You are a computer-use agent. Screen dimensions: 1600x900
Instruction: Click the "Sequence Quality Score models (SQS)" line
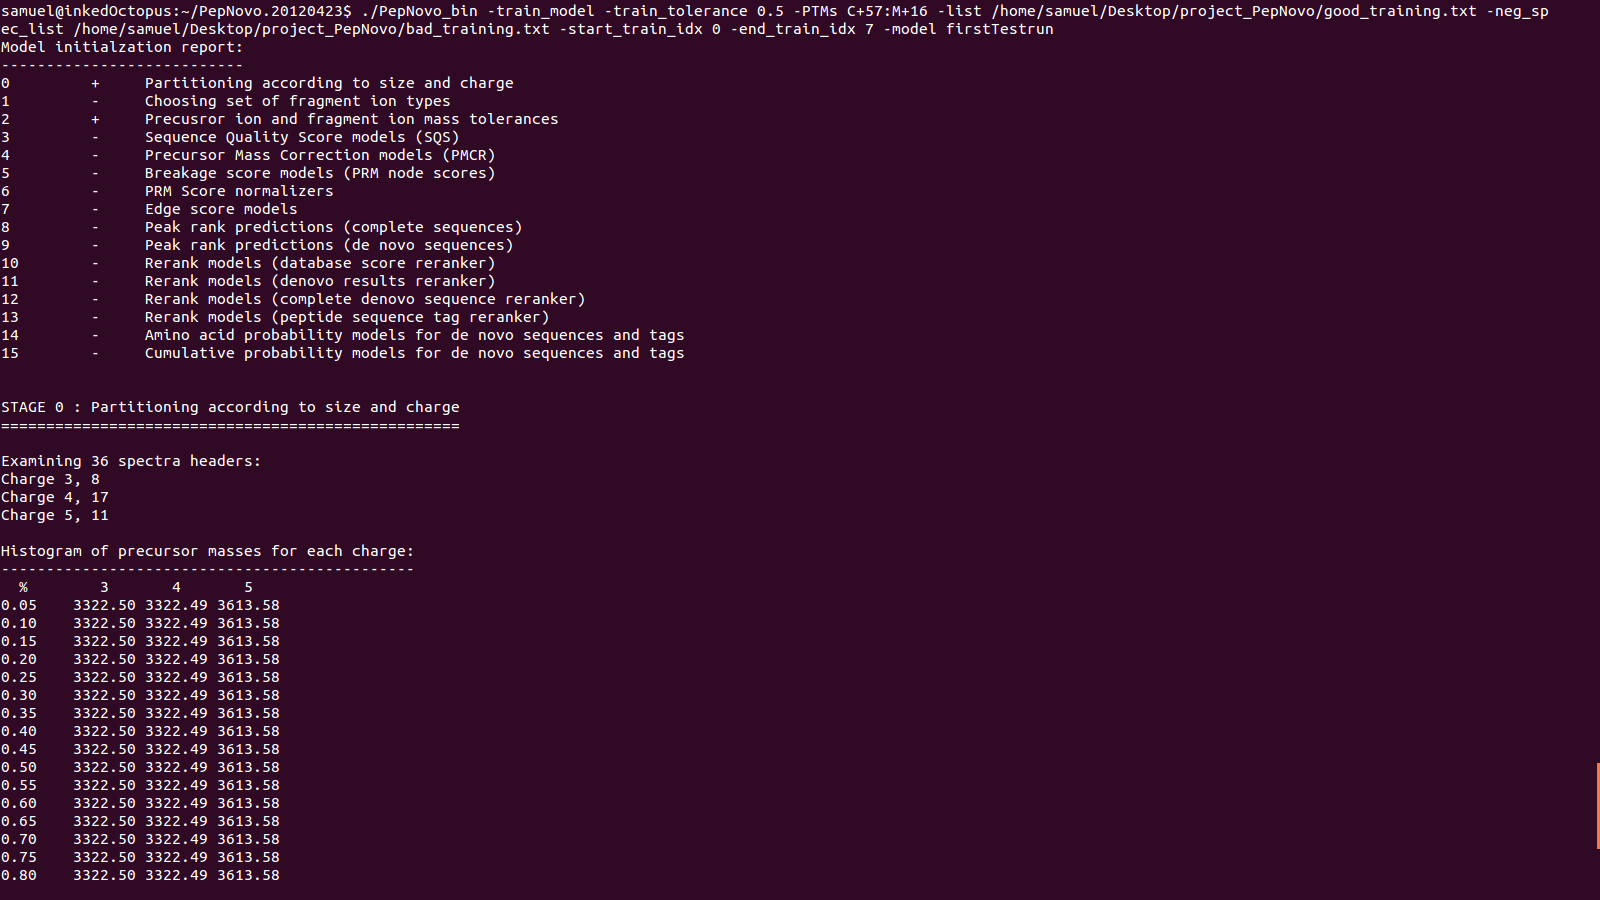click(x=302, y=138)
